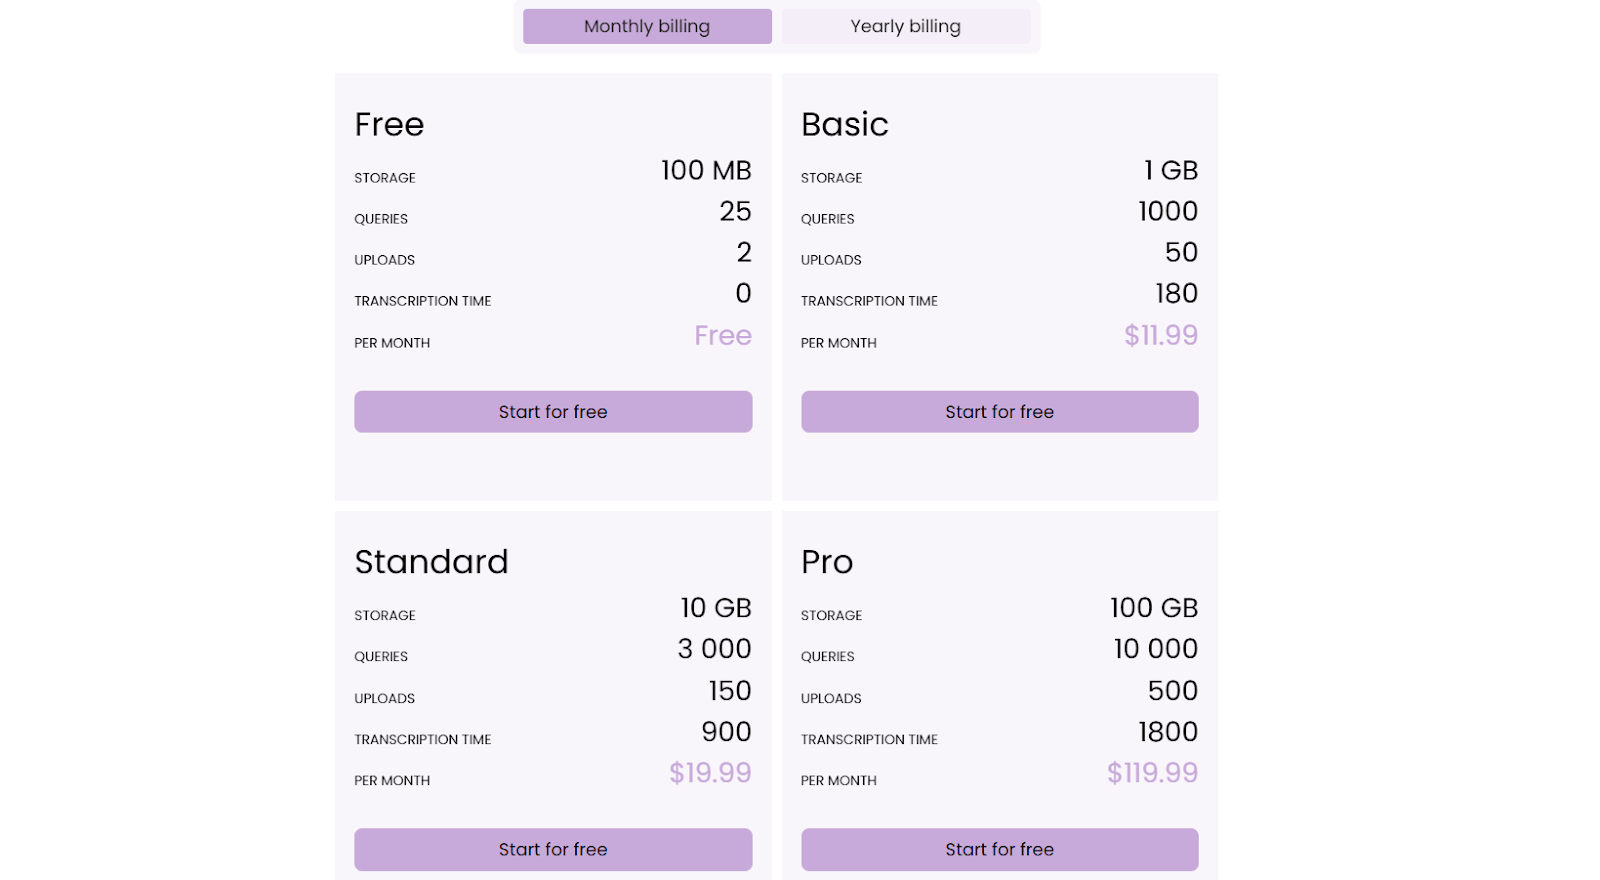Select the Basic plan heading

pyautogui.click(x=845, y=124)
